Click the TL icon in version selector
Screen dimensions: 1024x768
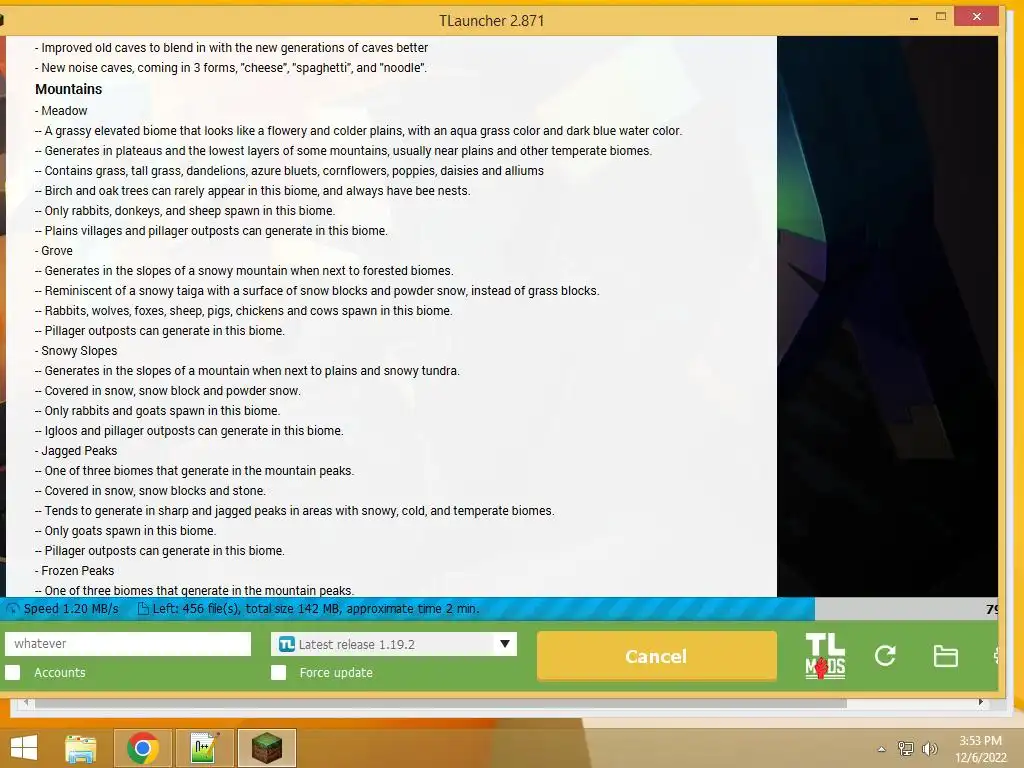pyautogui.click(x=287, y=645)
